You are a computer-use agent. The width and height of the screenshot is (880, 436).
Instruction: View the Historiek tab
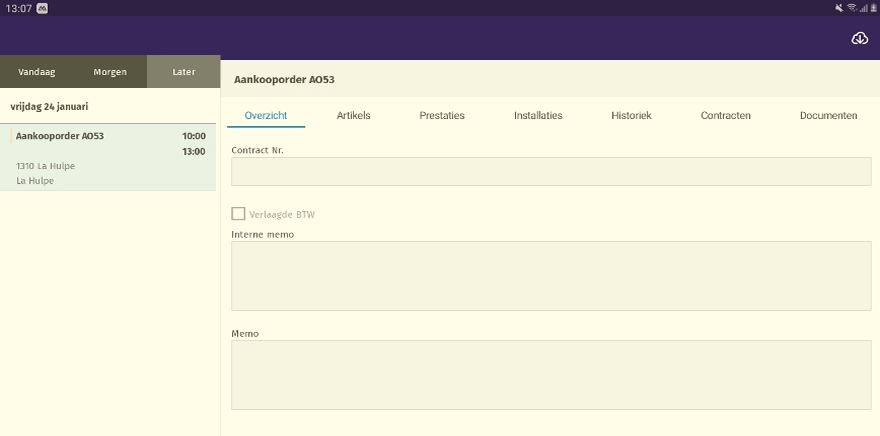click(x=631, y=115)
